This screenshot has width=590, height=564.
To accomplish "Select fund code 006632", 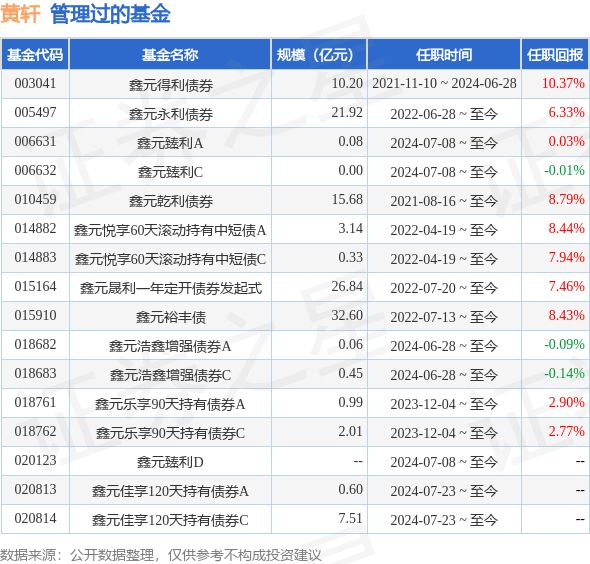I will pyautogui.click(x=35, y=170).
